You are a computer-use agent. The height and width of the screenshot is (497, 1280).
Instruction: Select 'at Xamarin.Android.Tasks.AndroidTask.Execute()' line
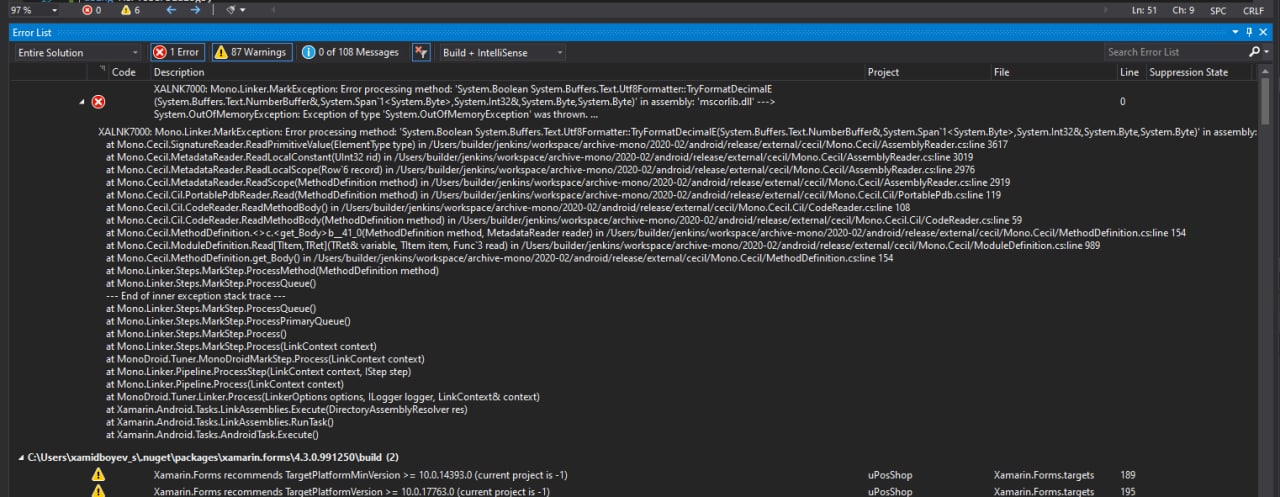pyautogui.click(x=212, y=434)
